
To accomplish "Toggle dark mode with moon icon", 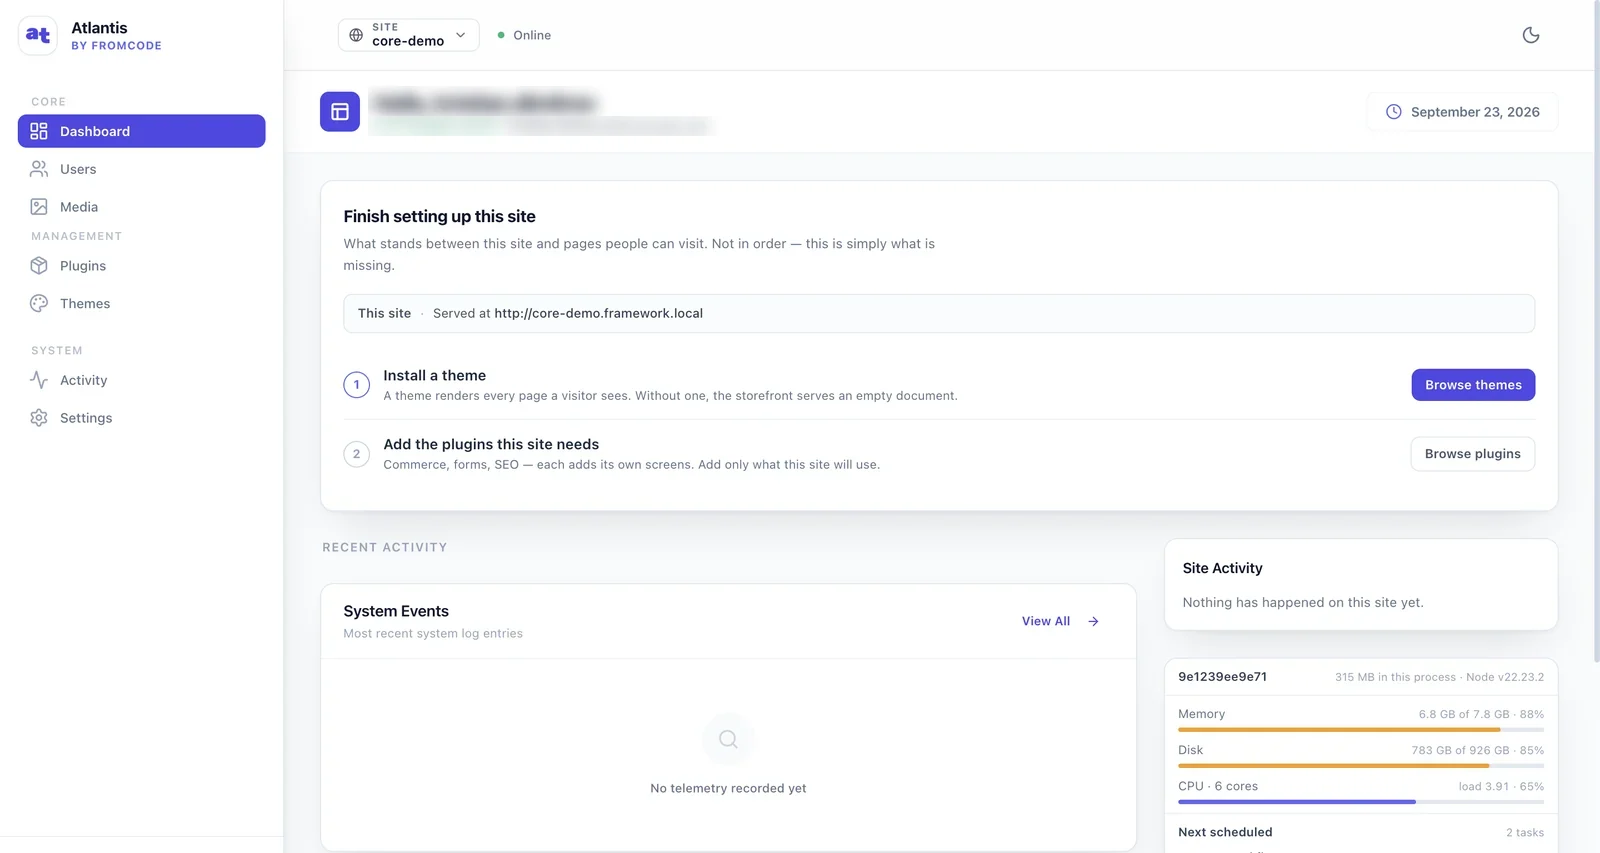I will tap(1531, 35).
